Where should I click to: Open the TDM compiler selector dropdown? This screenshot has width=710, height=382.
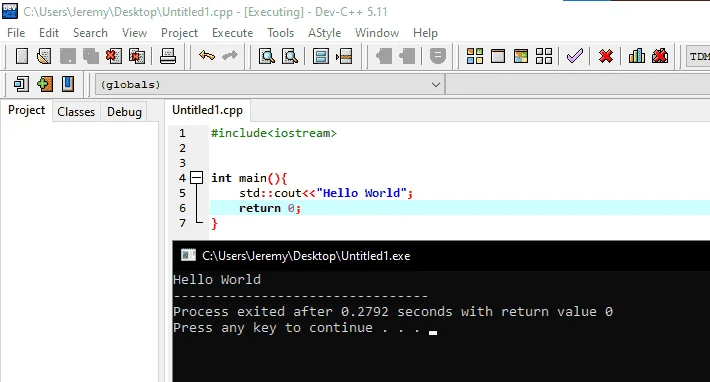tap(698, 57)
